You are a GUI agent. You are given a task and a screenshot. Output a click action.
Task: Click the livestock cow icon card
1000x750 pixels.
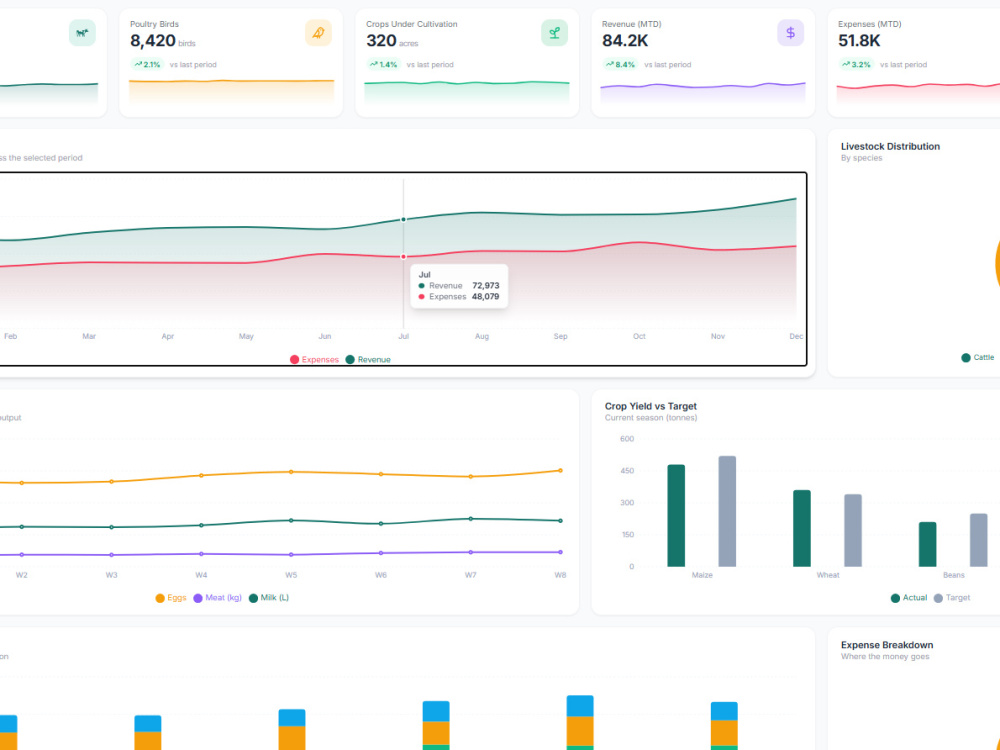82,33
